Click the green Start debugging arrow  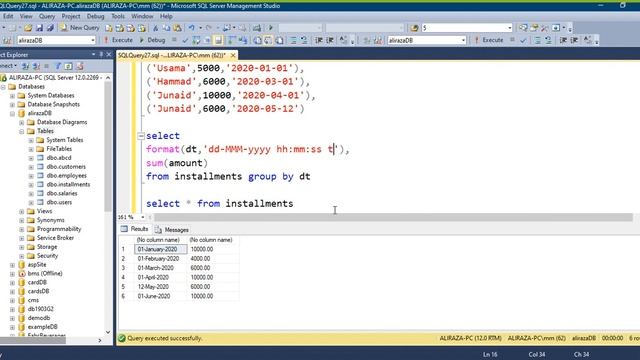pyautogui.click(x=271, y=28)
